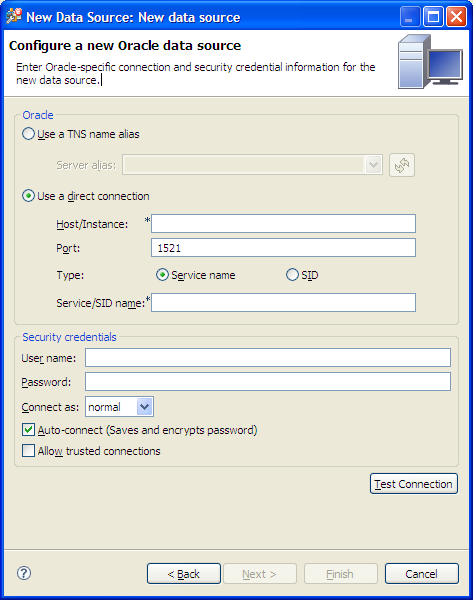Expand the Server alias combo box
Screen dimensions: 475x604
tap(252, 165)
